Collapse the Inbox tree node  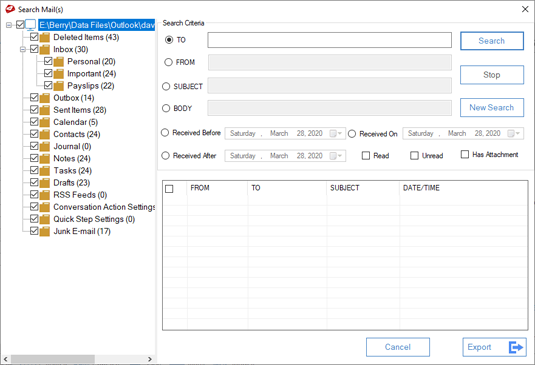(23, 49)
